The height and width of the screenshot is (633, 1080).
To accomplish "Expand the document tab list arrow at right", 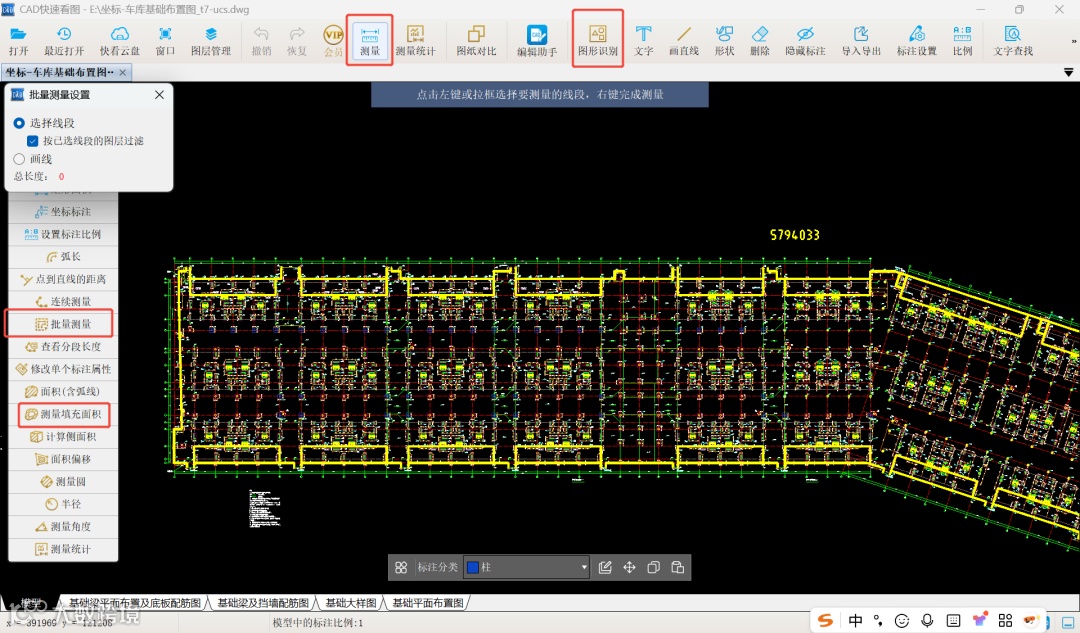I will 1069,73.
